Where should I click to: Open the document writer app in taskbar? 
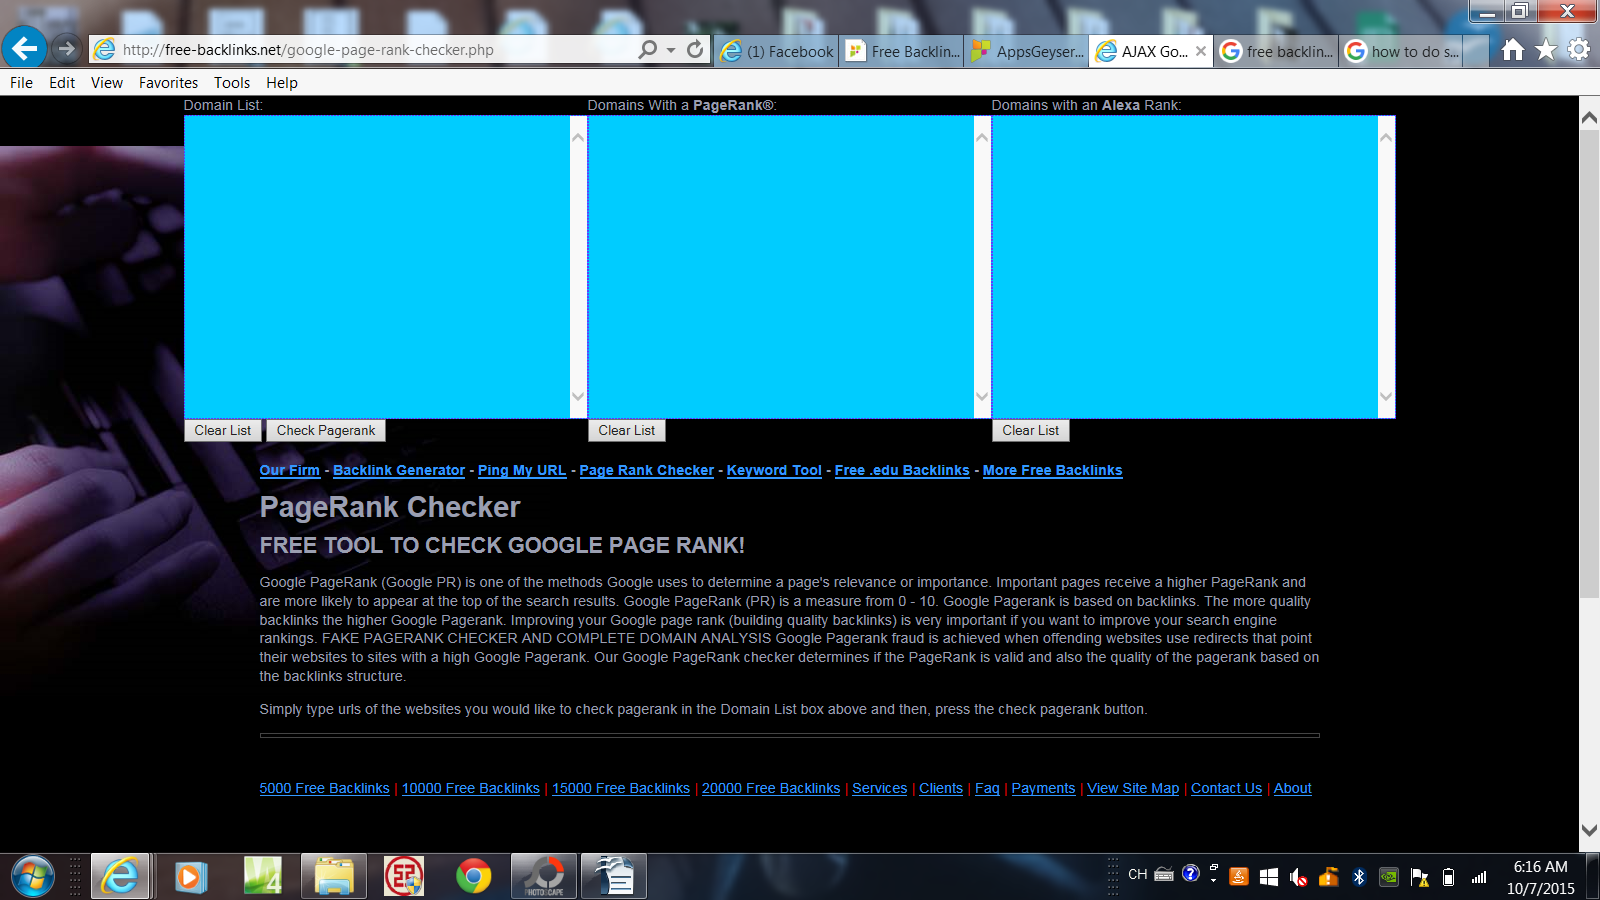click(614, 877)
